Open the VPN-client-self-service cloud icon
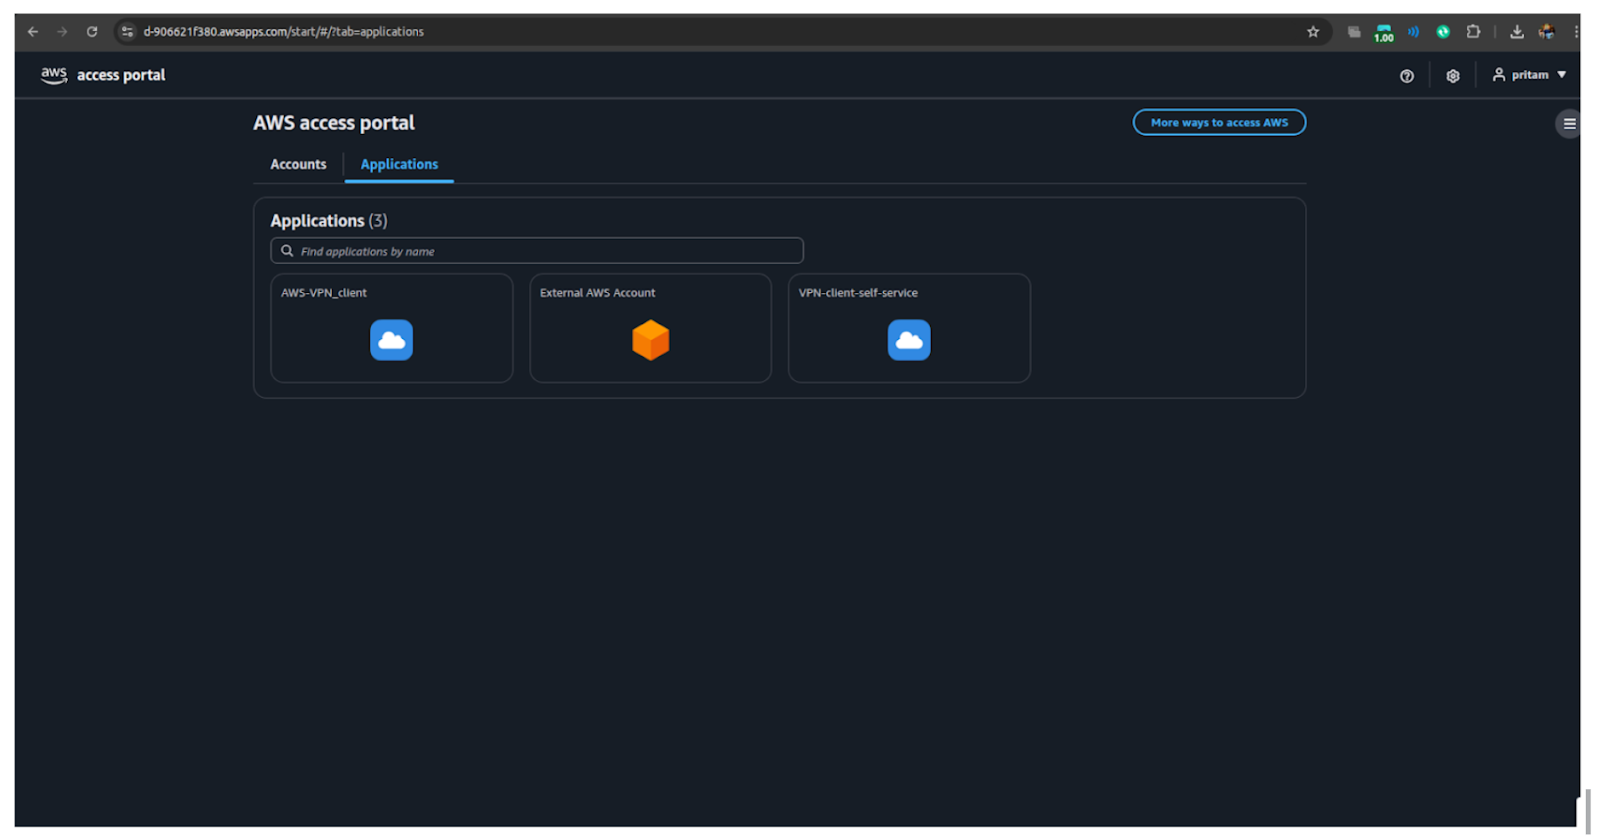 909,340
